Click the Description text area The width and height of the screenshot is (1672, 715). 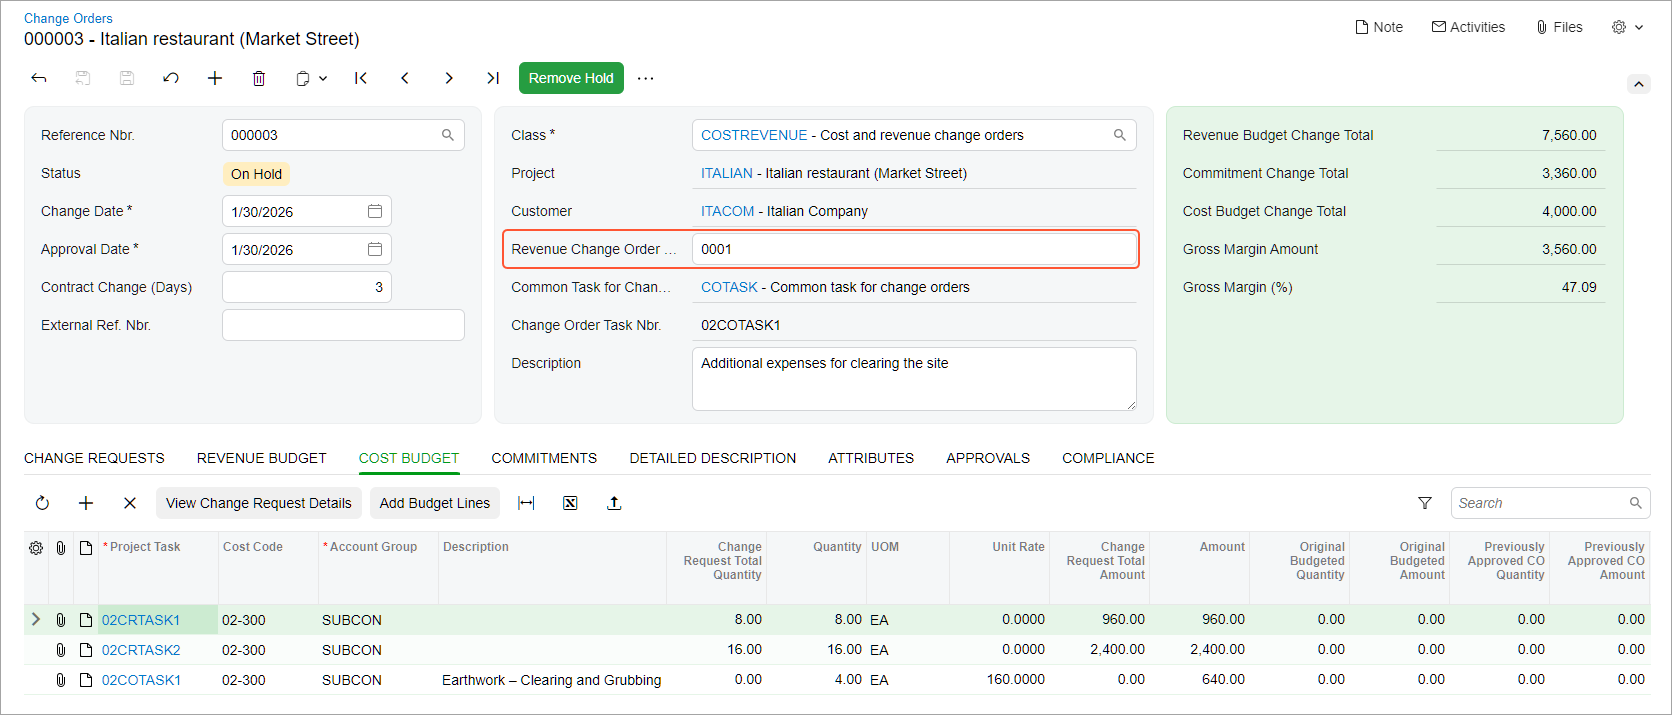coord(914,379)
